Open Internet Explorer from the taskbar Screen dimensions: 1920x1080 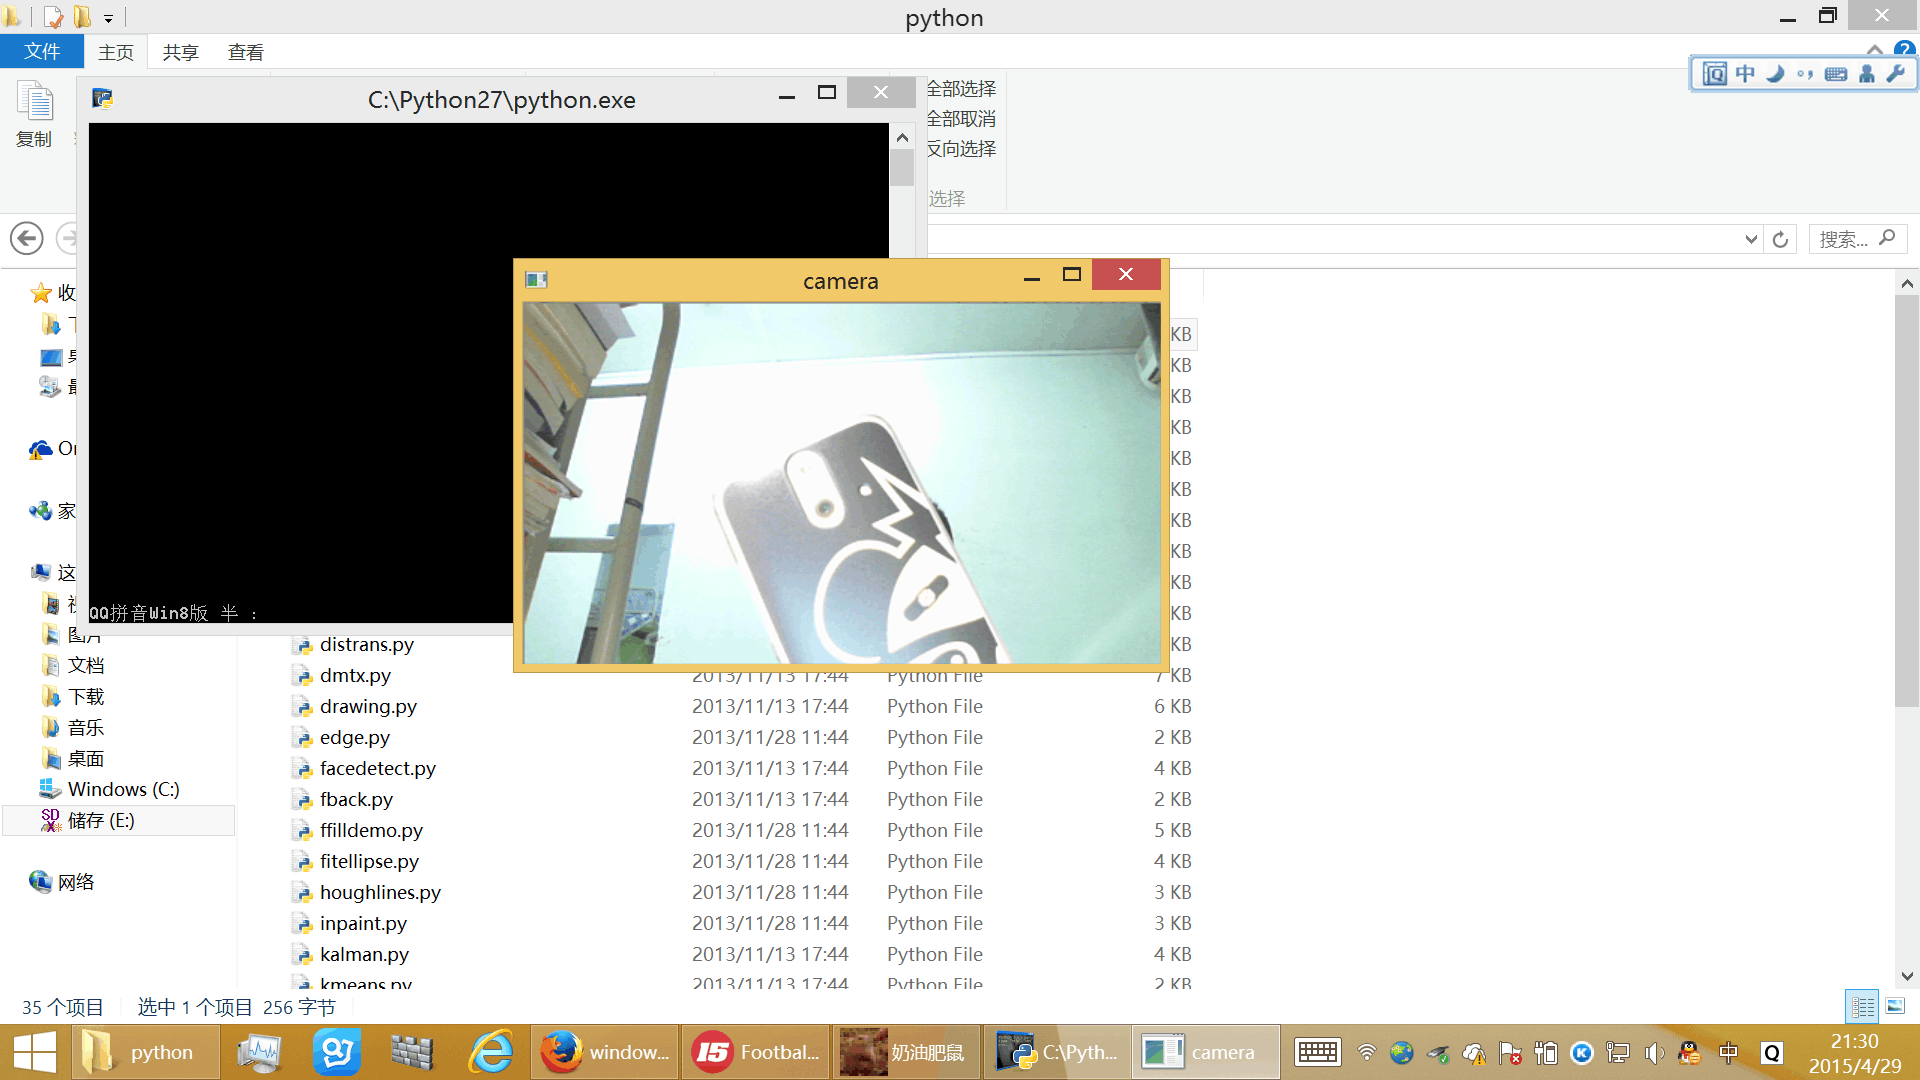point(491,1052)
